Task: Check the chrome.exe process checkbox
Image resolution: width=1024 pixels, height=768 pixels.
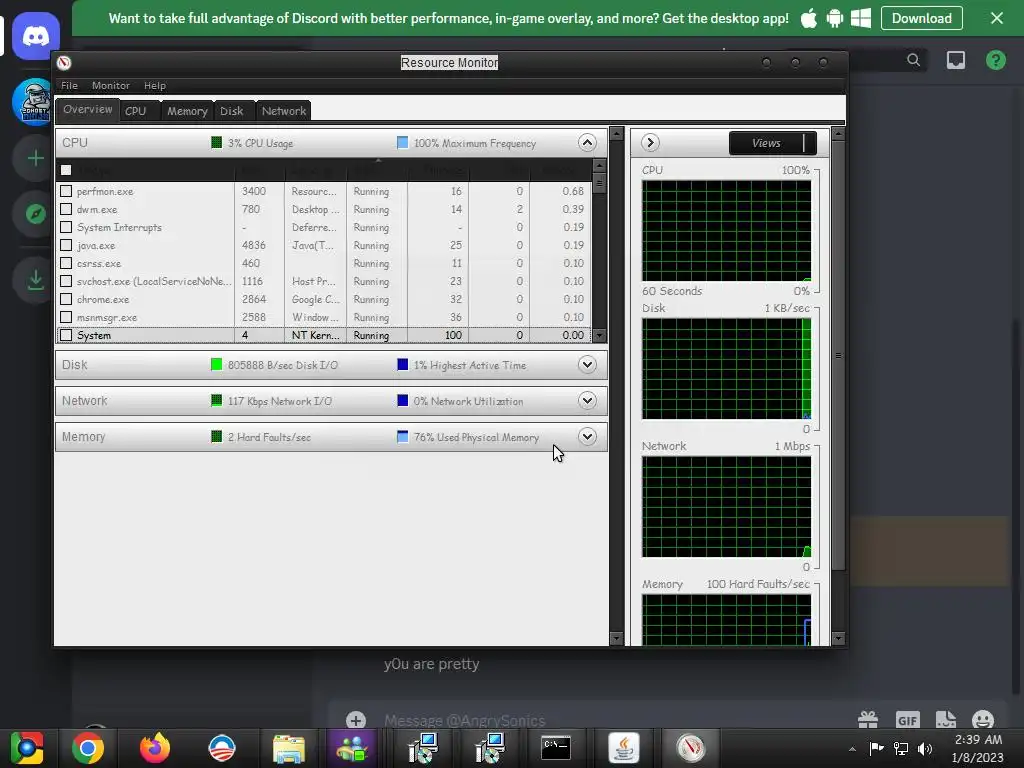Action: pos(66,299)
